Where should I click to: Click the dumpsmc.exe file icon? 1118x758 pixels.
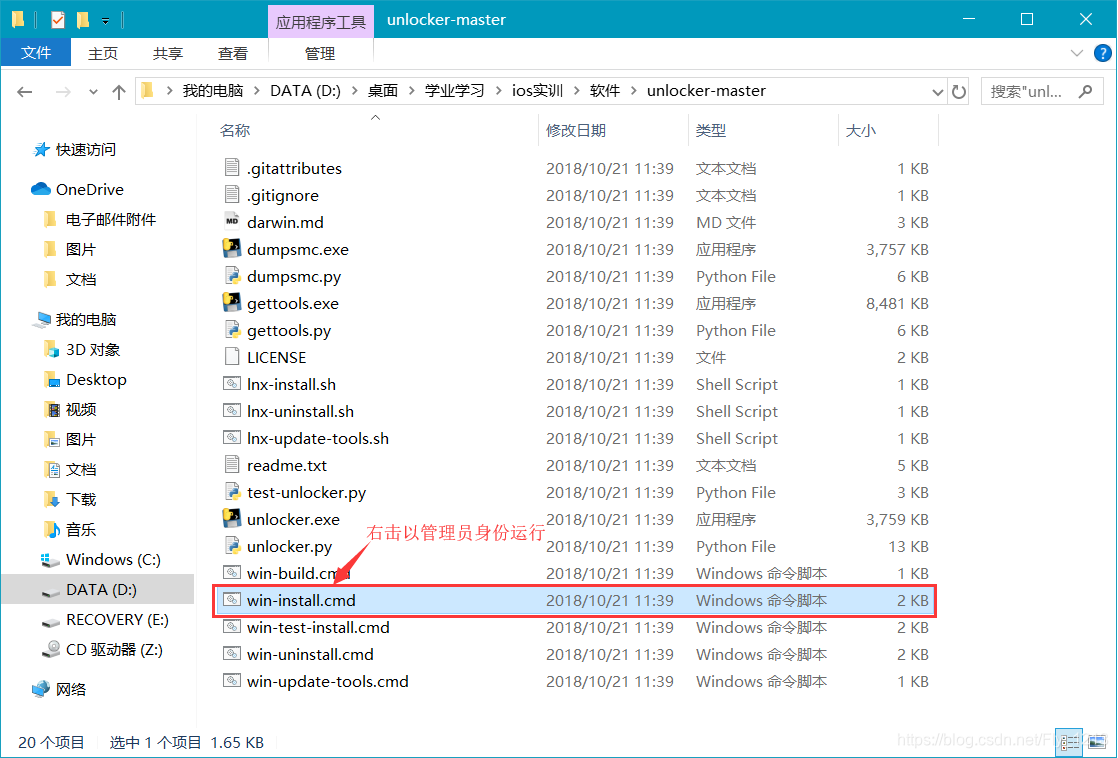(232, 249)
